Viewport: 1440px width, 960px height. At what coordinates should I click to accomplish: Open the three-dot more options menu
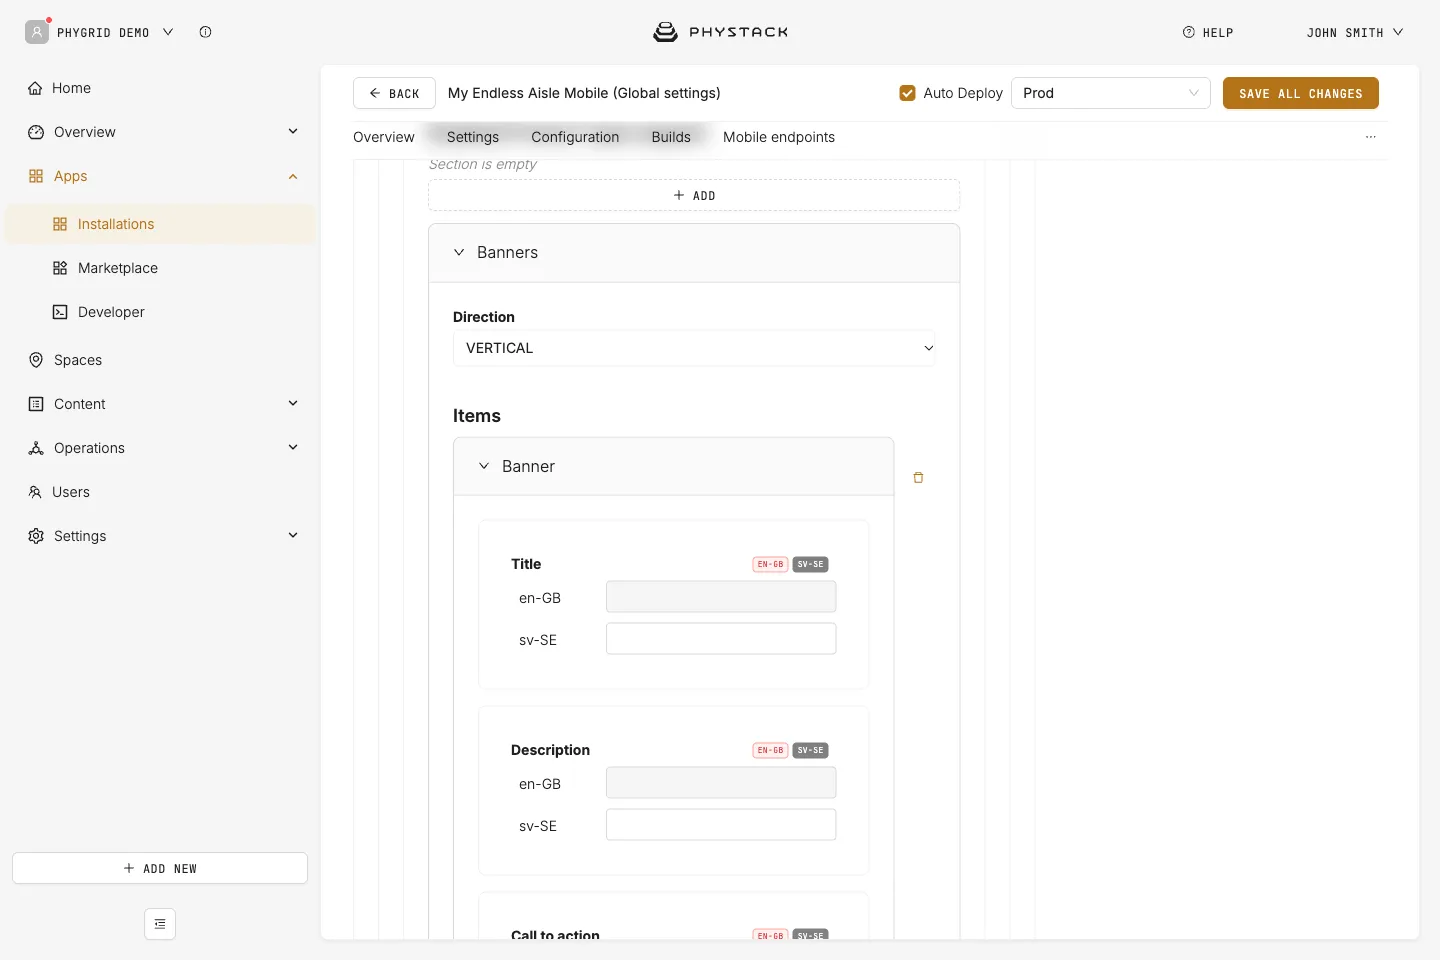1371,137
